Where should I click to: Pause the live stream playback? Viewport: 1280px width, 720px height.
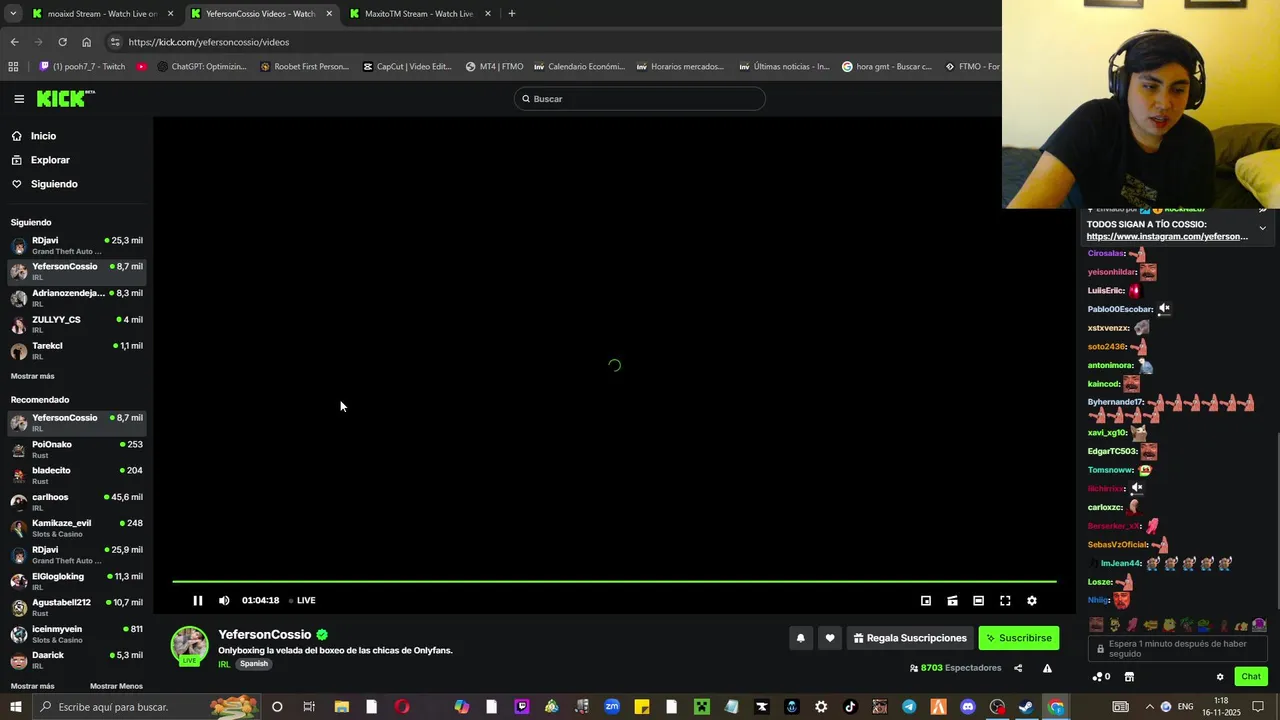pyautogui.click(x=198, y=600)
